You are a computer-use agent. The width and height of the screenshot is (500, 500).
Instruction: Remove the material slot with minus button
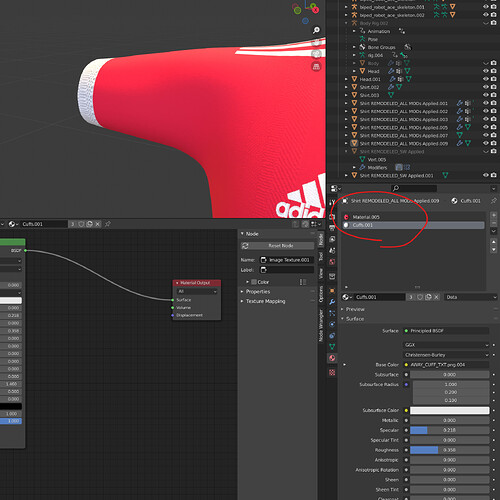494,222
